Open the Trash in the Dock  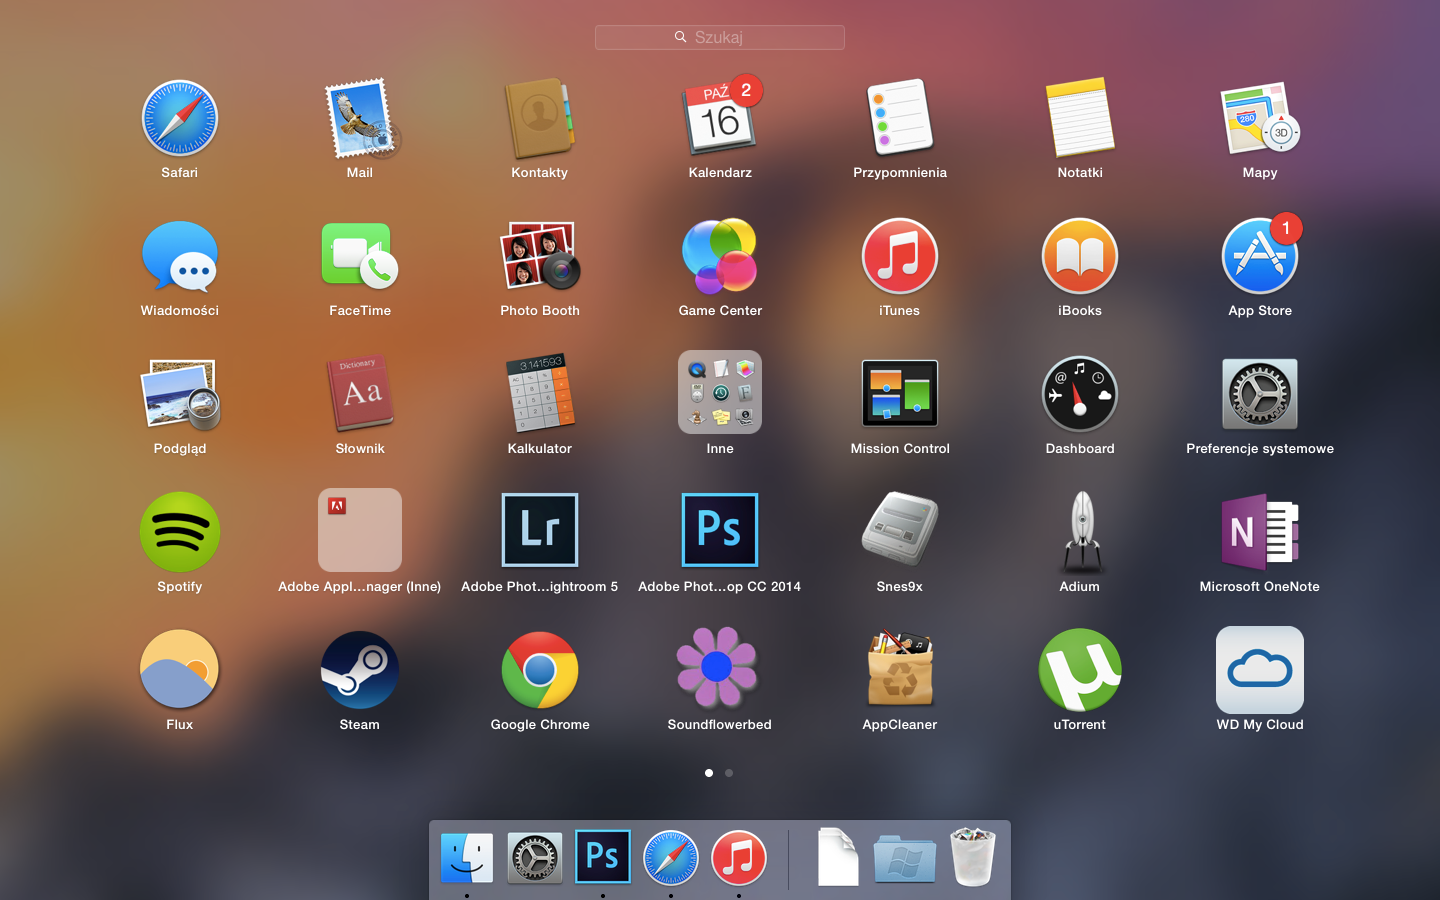[972, 856]
